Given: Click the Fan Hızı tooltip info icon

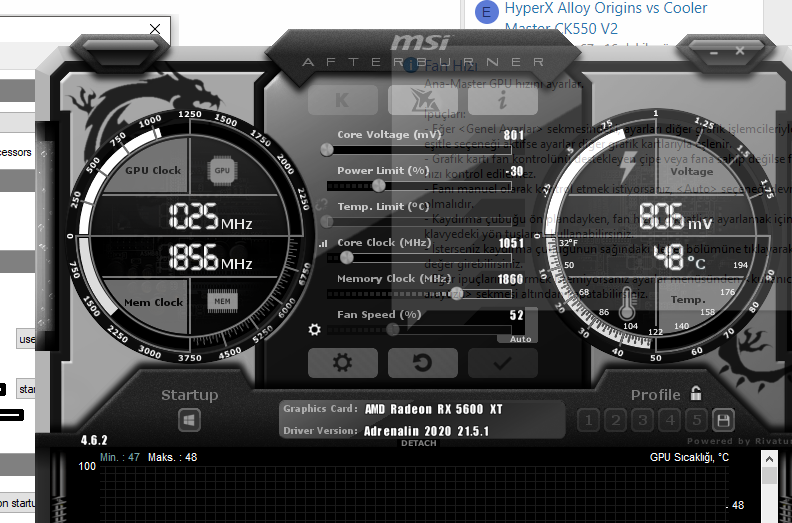Looking at the screenshot, I should 410,65.
